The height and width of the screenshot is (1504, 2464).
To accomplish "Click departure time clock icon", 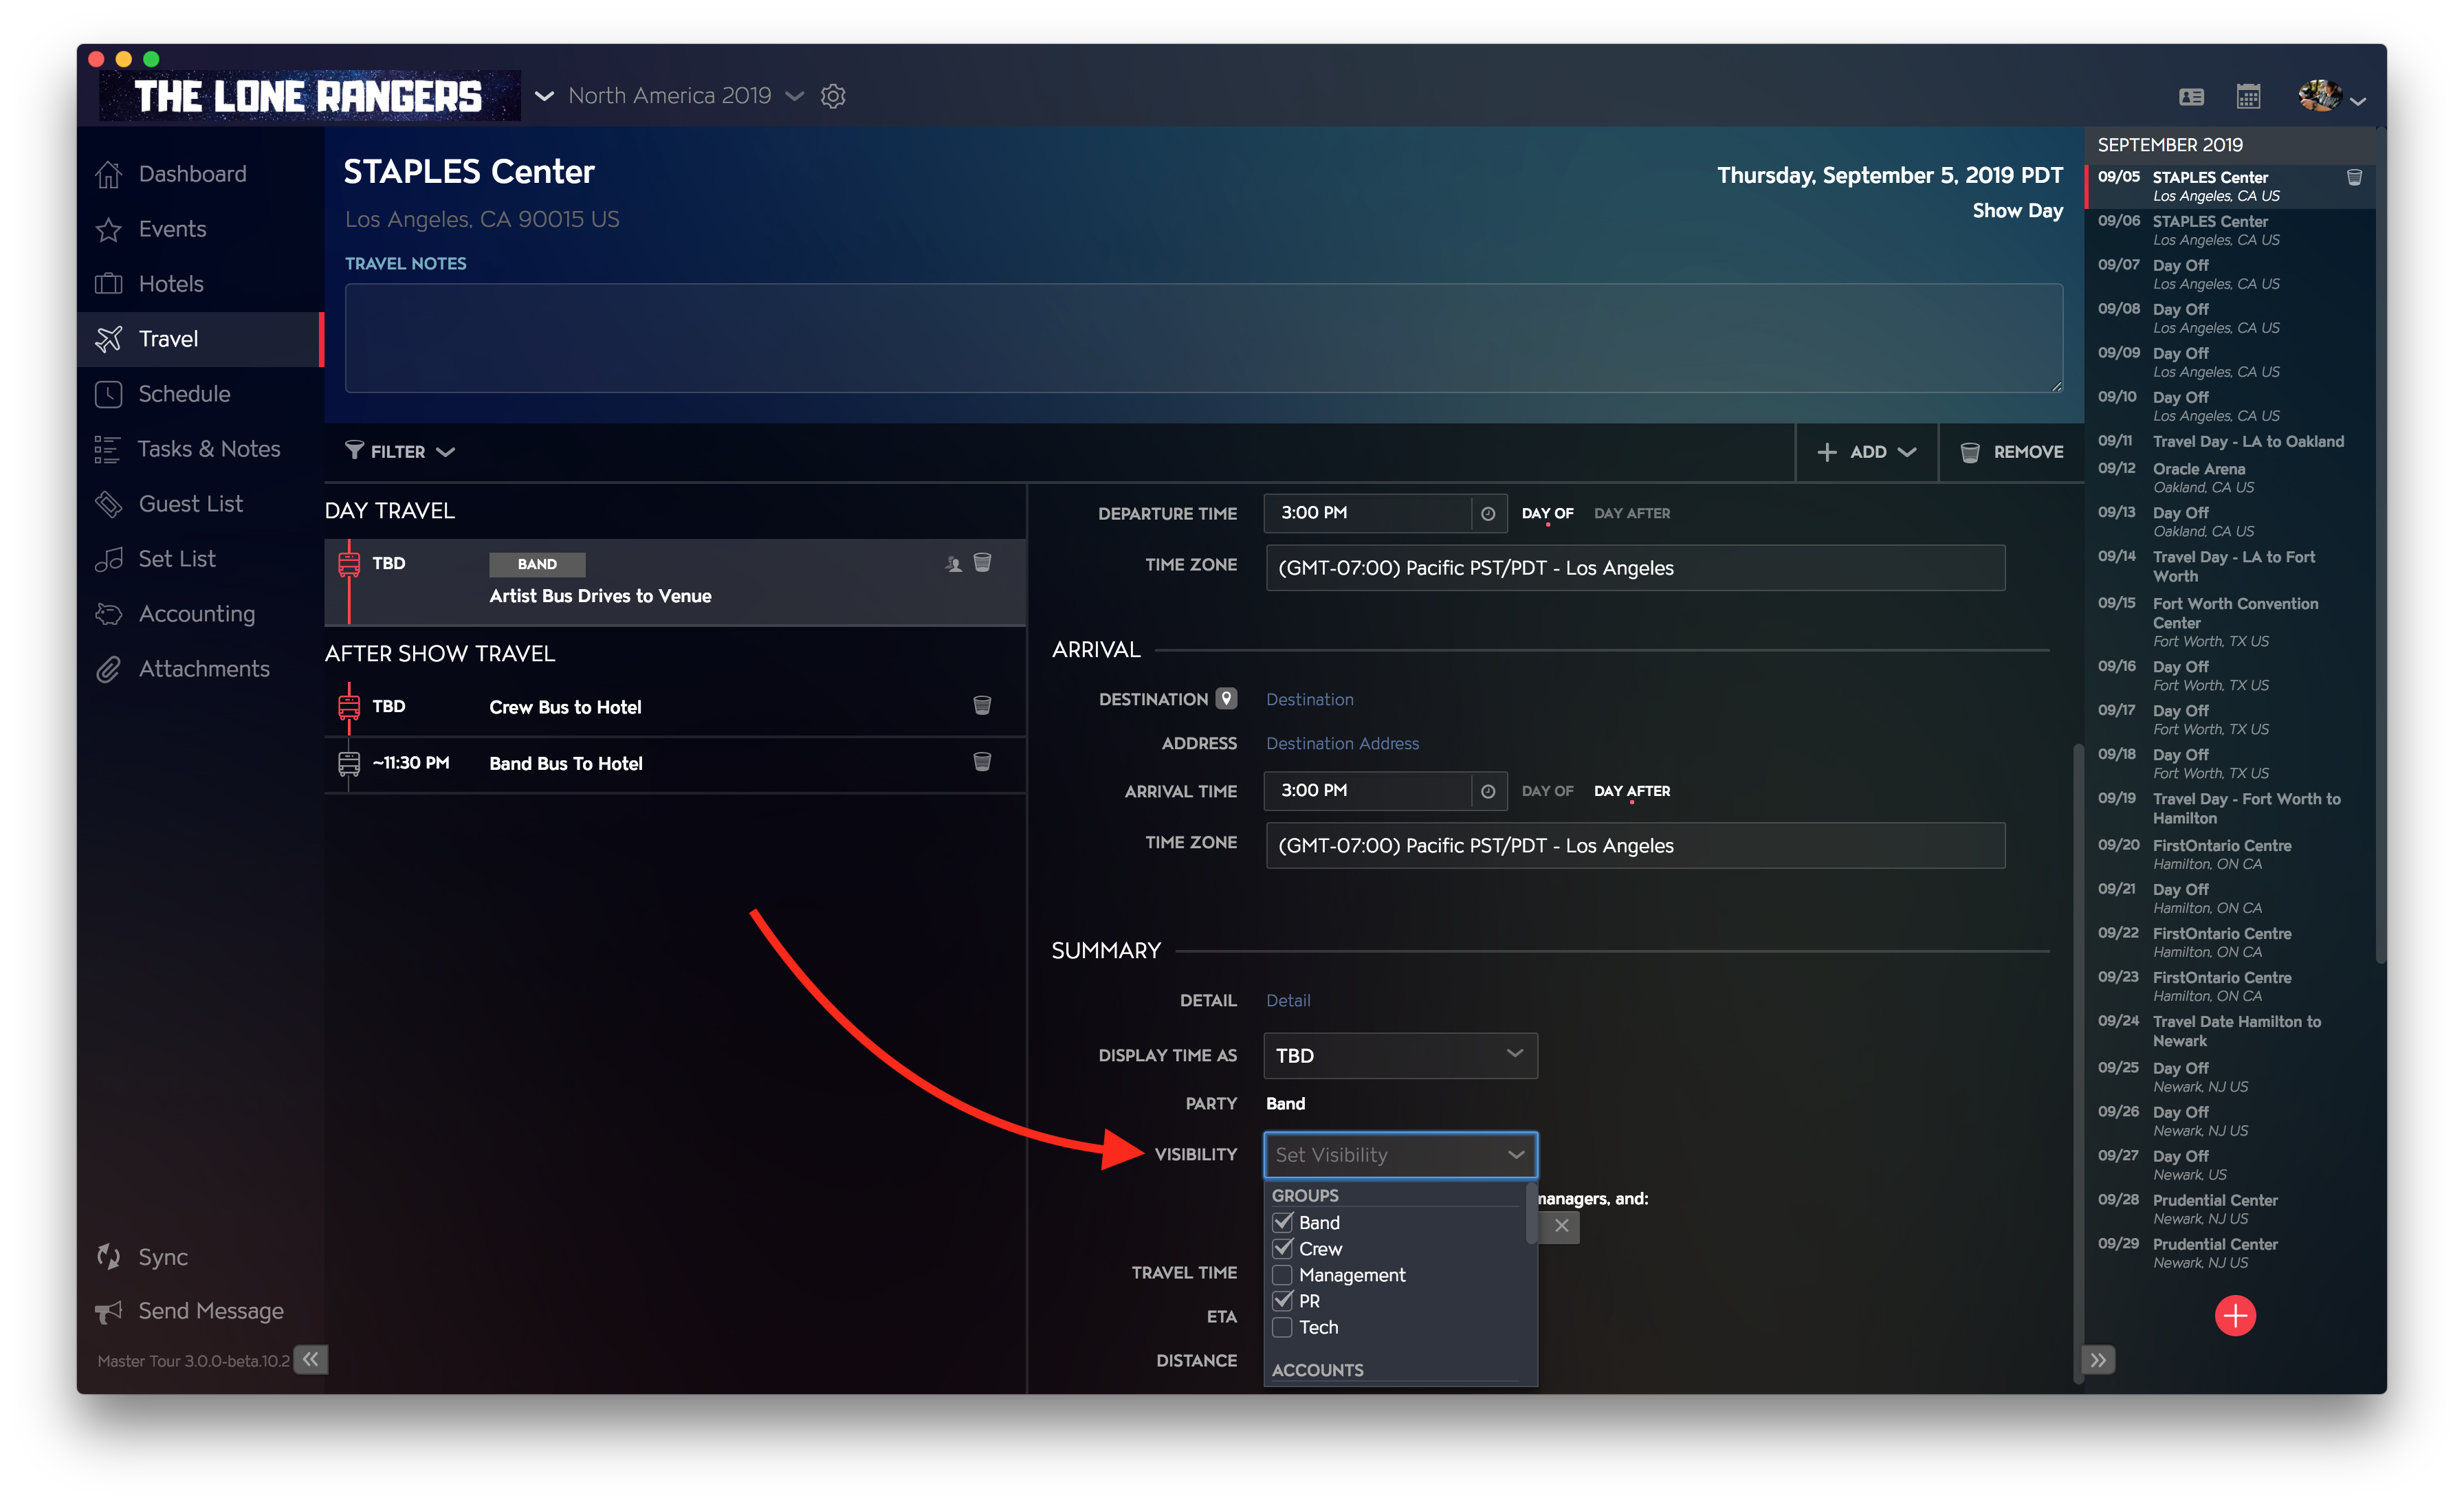I will [1488, 513].
